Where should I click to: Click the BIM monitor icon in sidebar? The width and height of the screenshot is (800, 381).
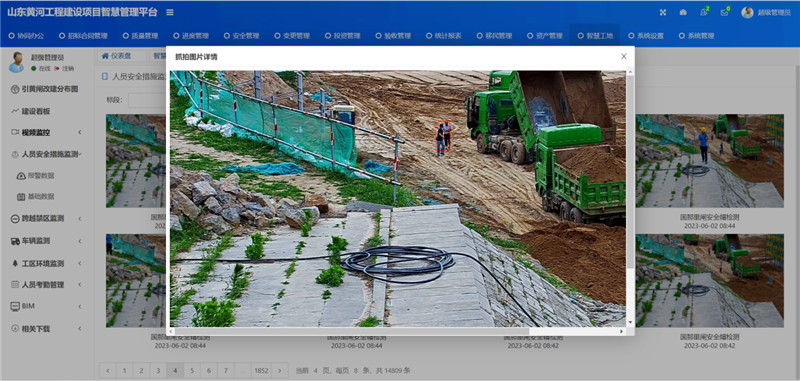tap(15, 306)
